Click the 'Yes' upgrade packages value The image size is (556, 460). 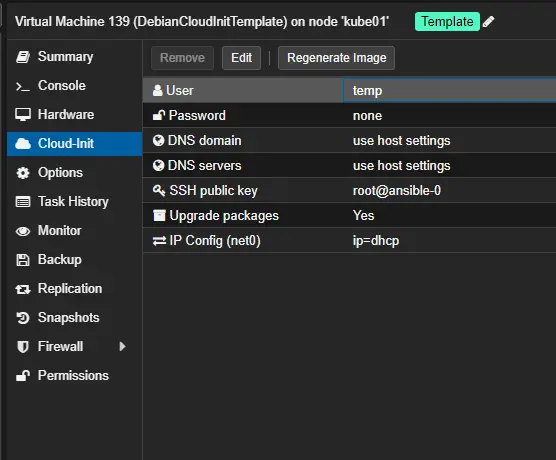point(363,215)
